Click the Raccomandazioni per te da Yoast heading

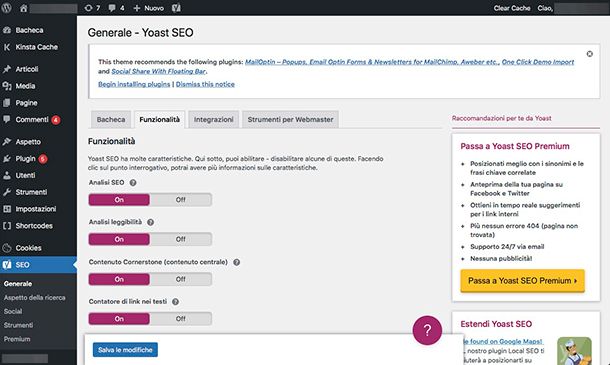click(501, 118)
